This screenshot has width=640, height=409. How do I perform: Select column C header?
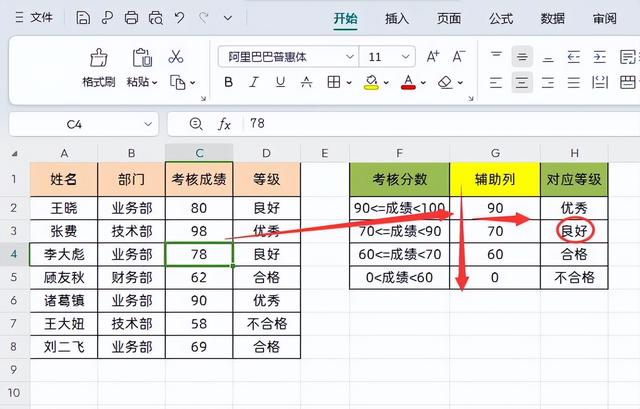click(x=199, y=153)
